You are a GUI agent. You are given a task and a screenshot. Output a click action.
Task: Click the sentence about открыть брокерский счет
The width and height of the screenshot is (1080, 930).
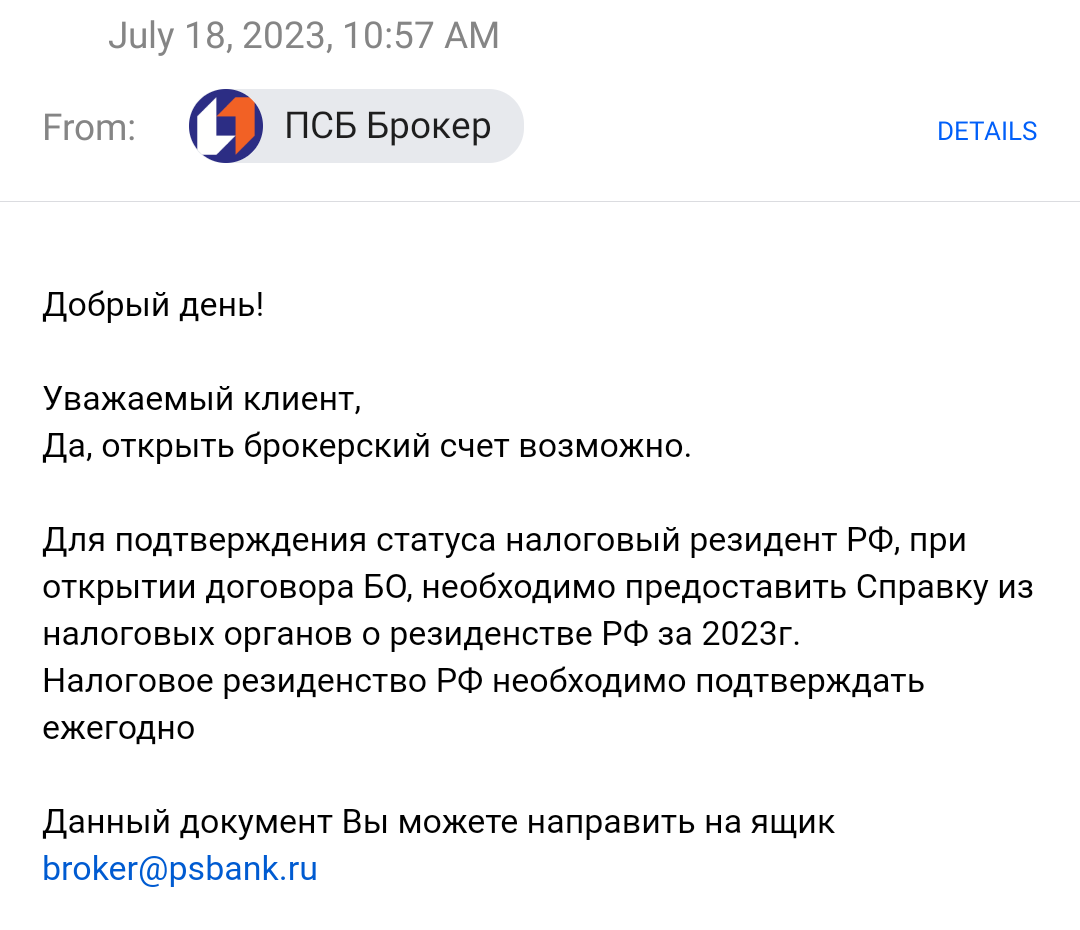coord(367,446)
